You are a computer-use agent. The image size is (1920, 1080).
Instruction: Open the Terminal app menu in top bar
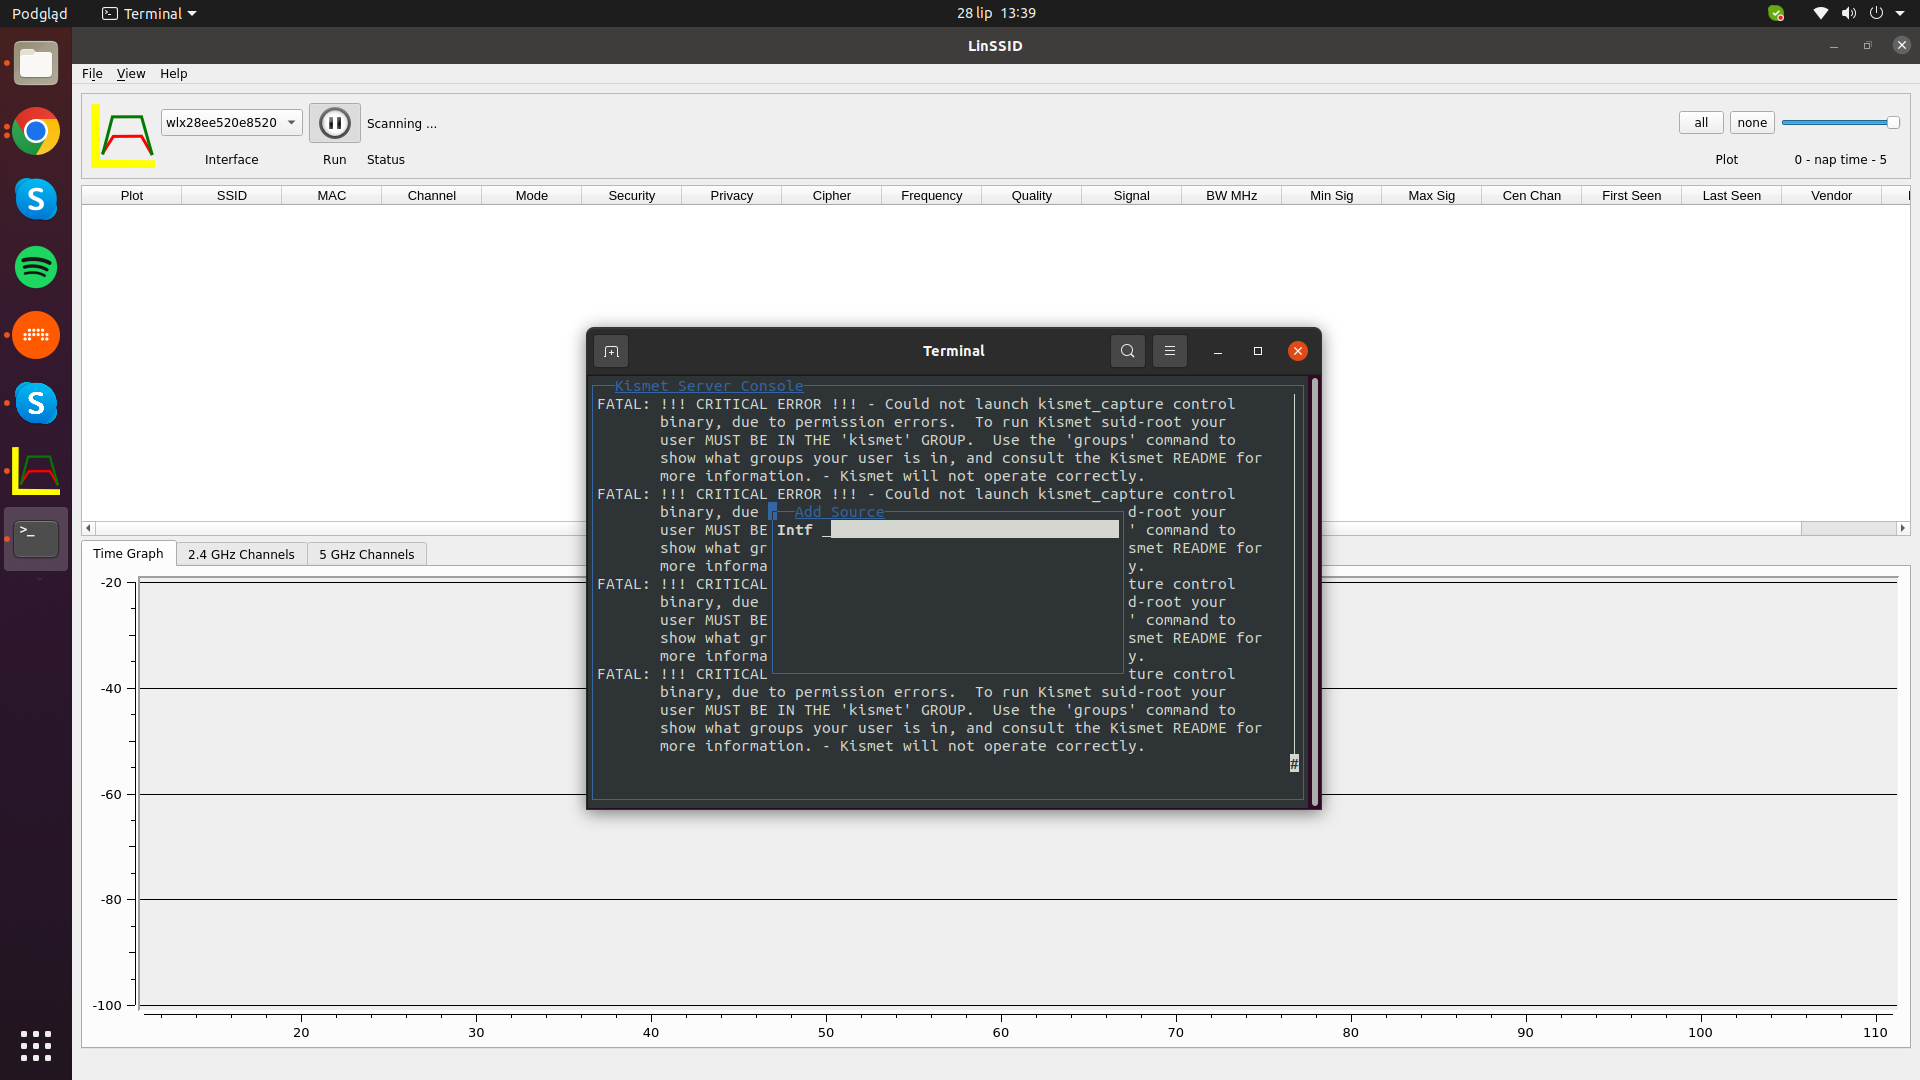tap(150, 13)
